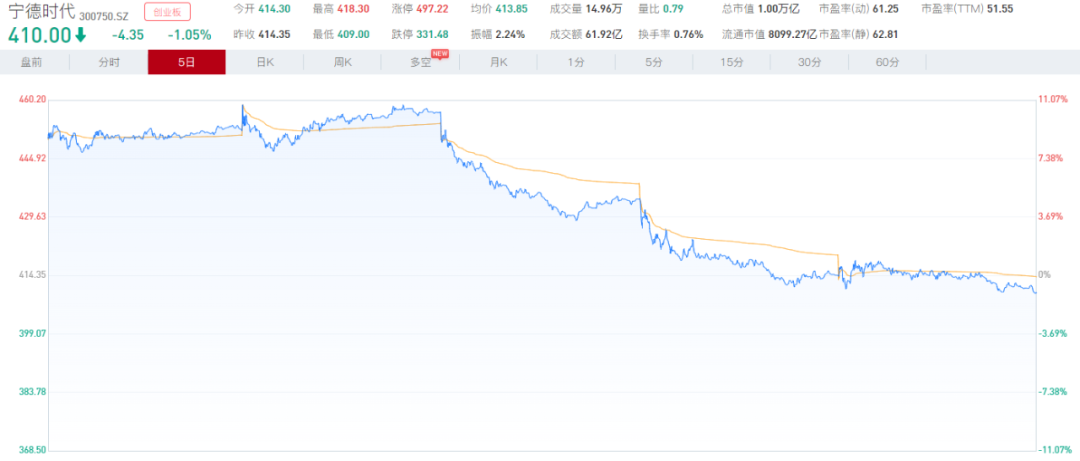This screenshot has width=1080, height=461.
Task: Click the 410.00 current price
Action: [38, 35]
